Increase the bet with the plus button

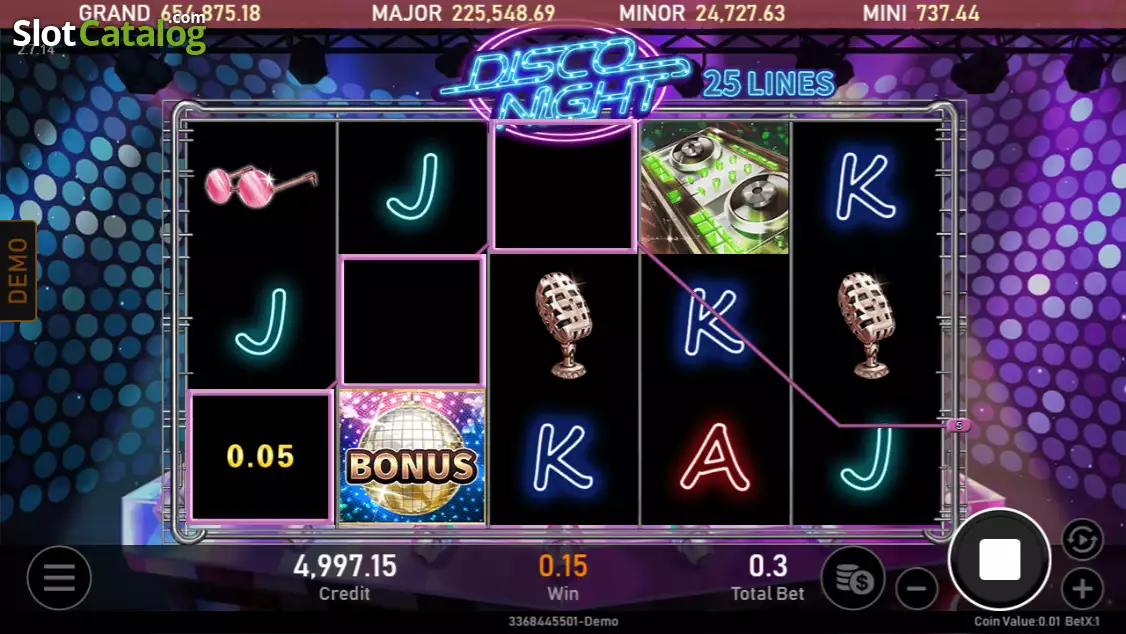[1081, 589]
